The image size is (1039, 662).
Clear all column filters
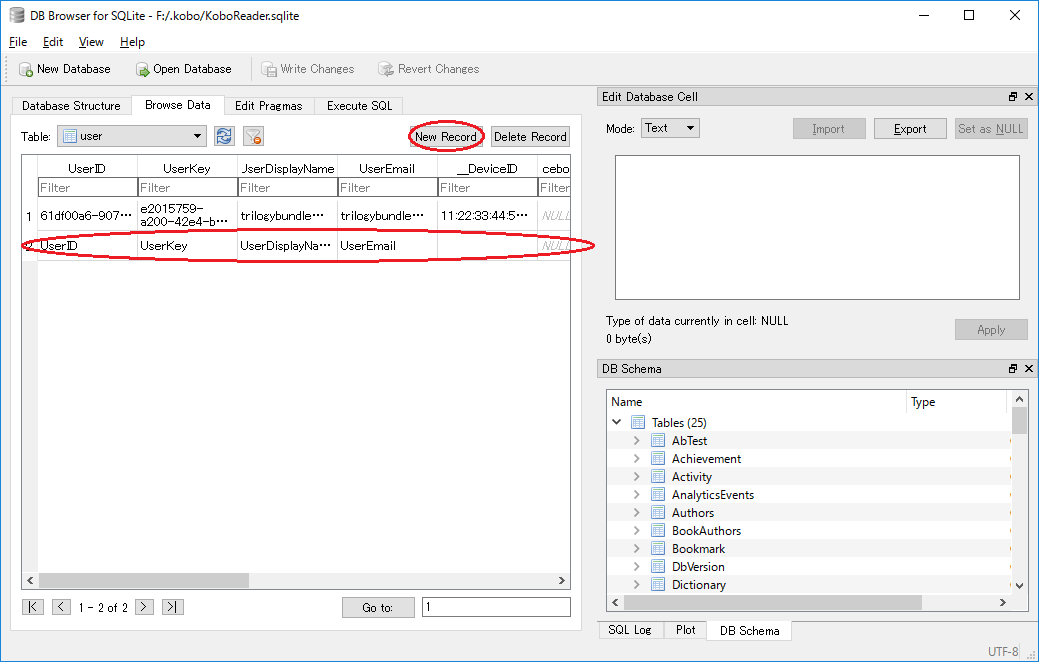coord(252,135)
